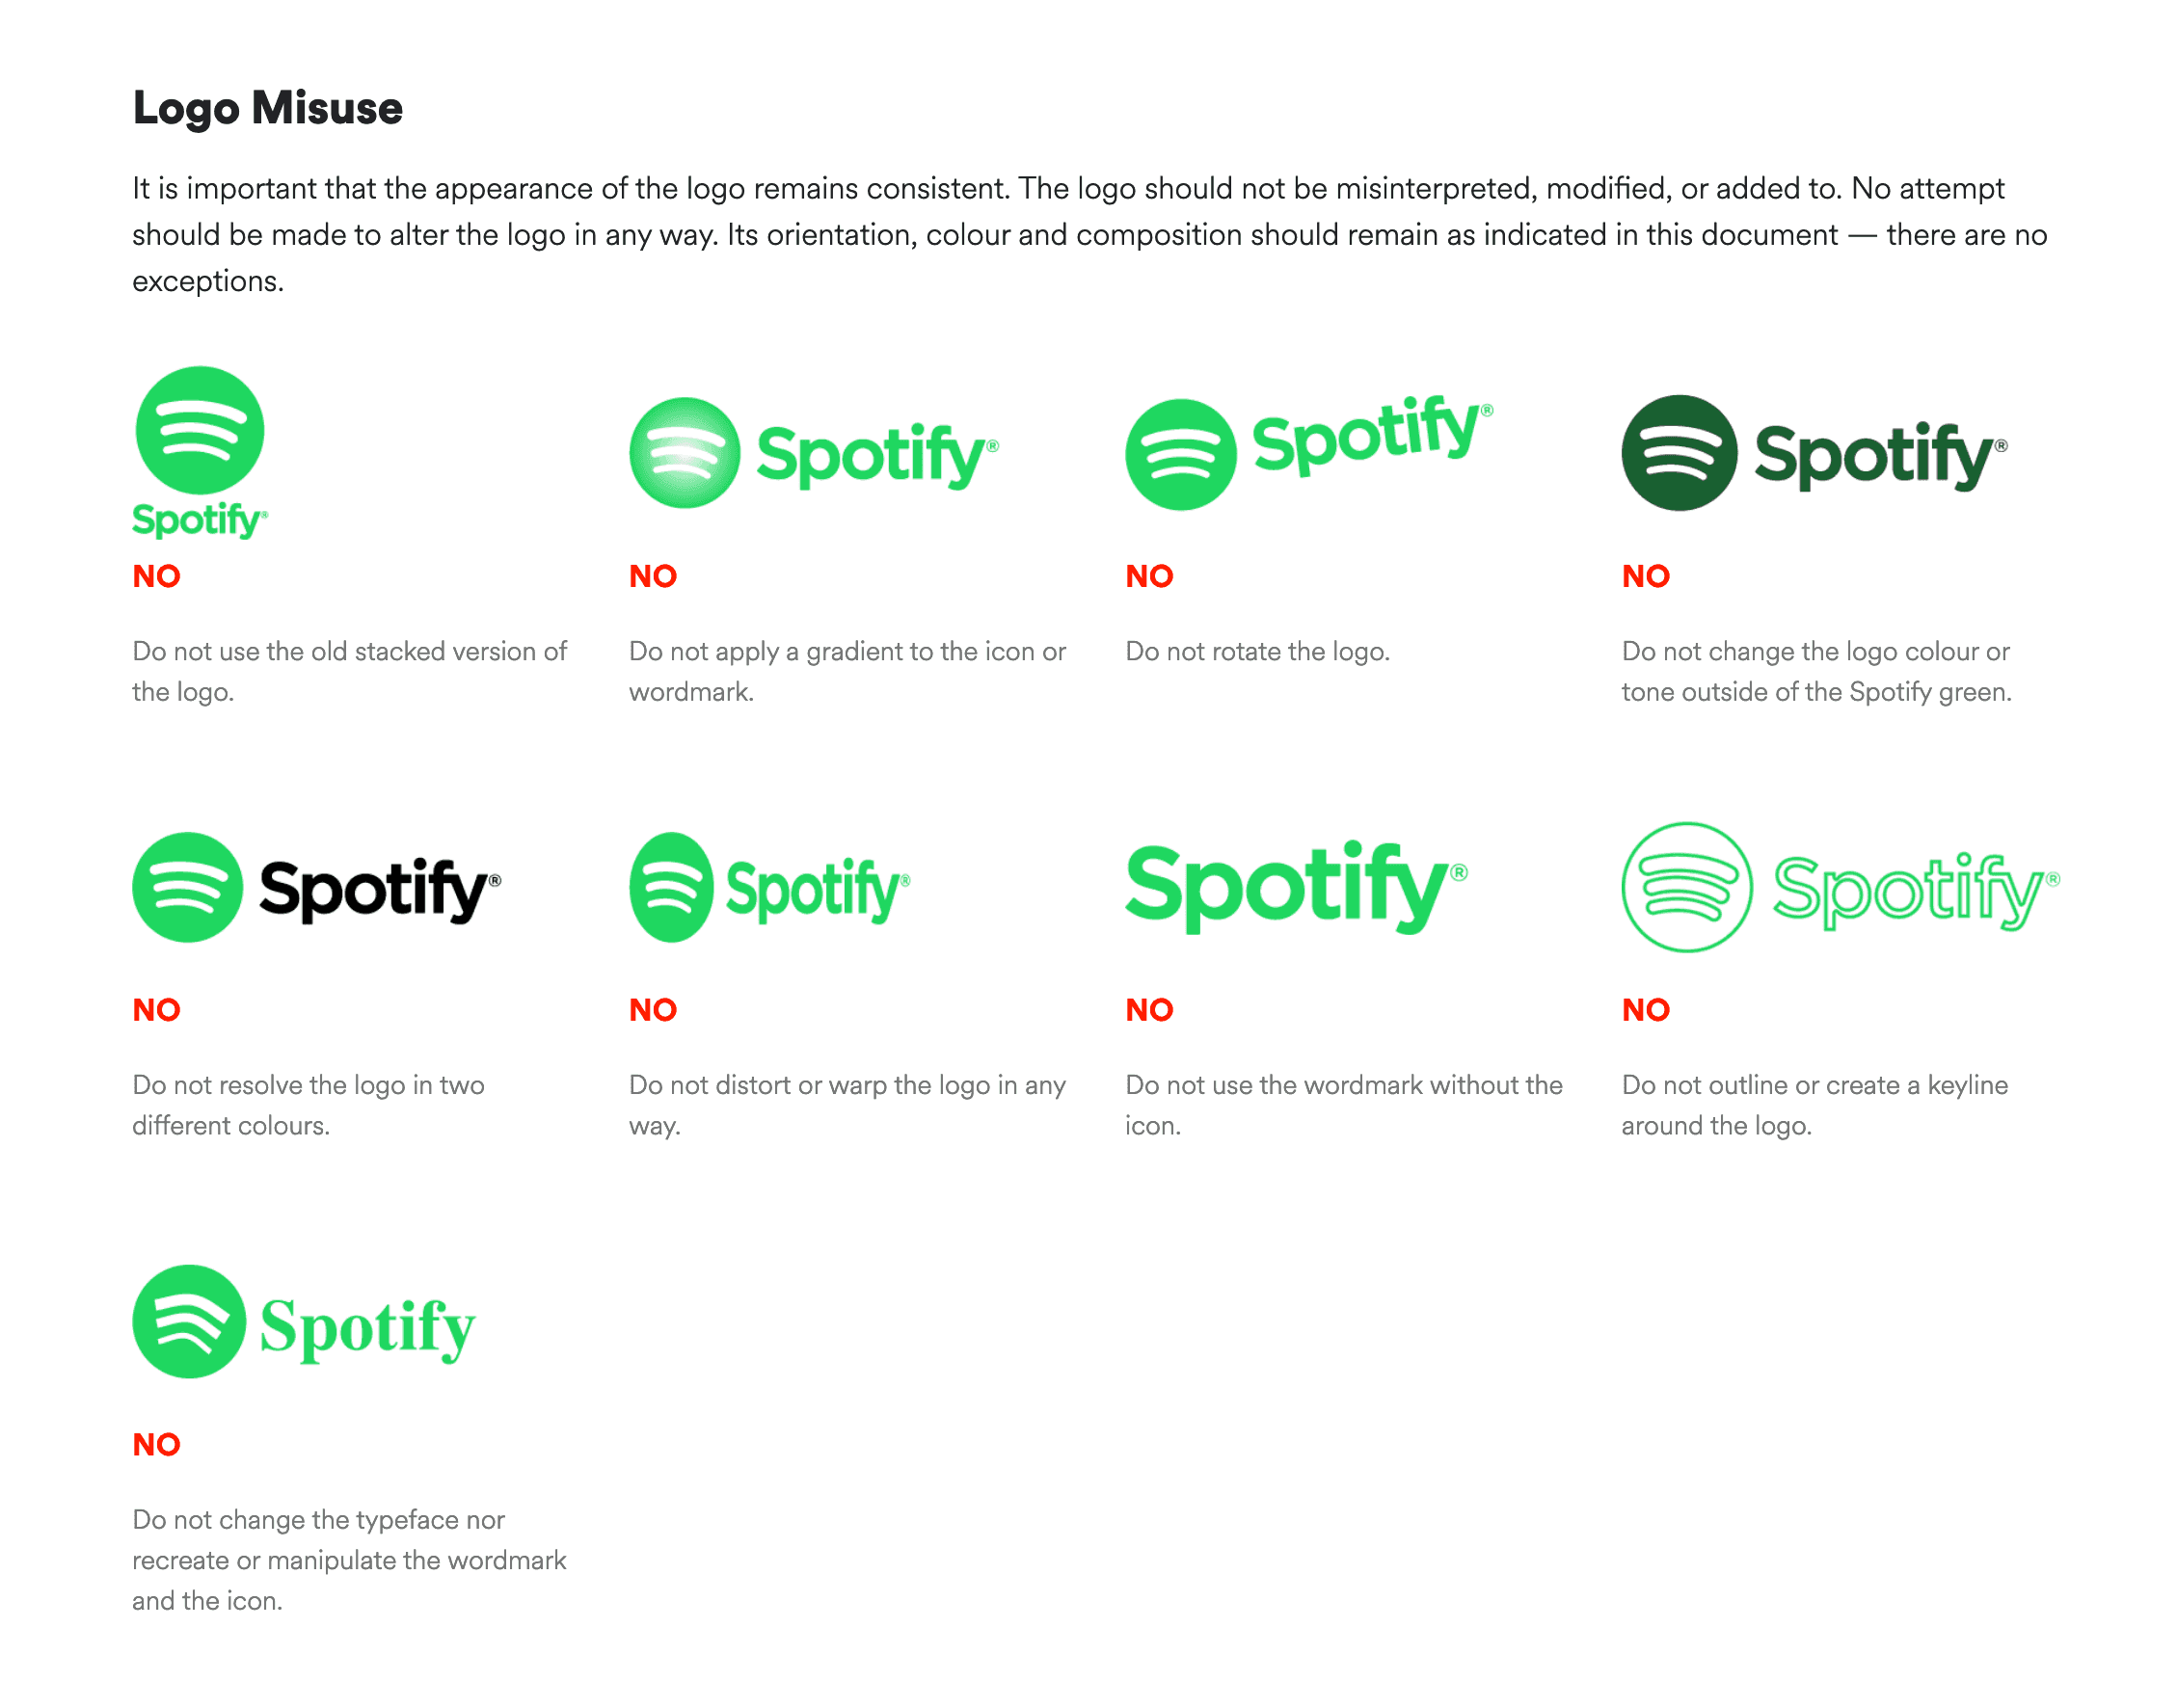Click the dark green Spotify wordmark
This screenshot has height=1708, width=2177.
(x=1881, y=455)
